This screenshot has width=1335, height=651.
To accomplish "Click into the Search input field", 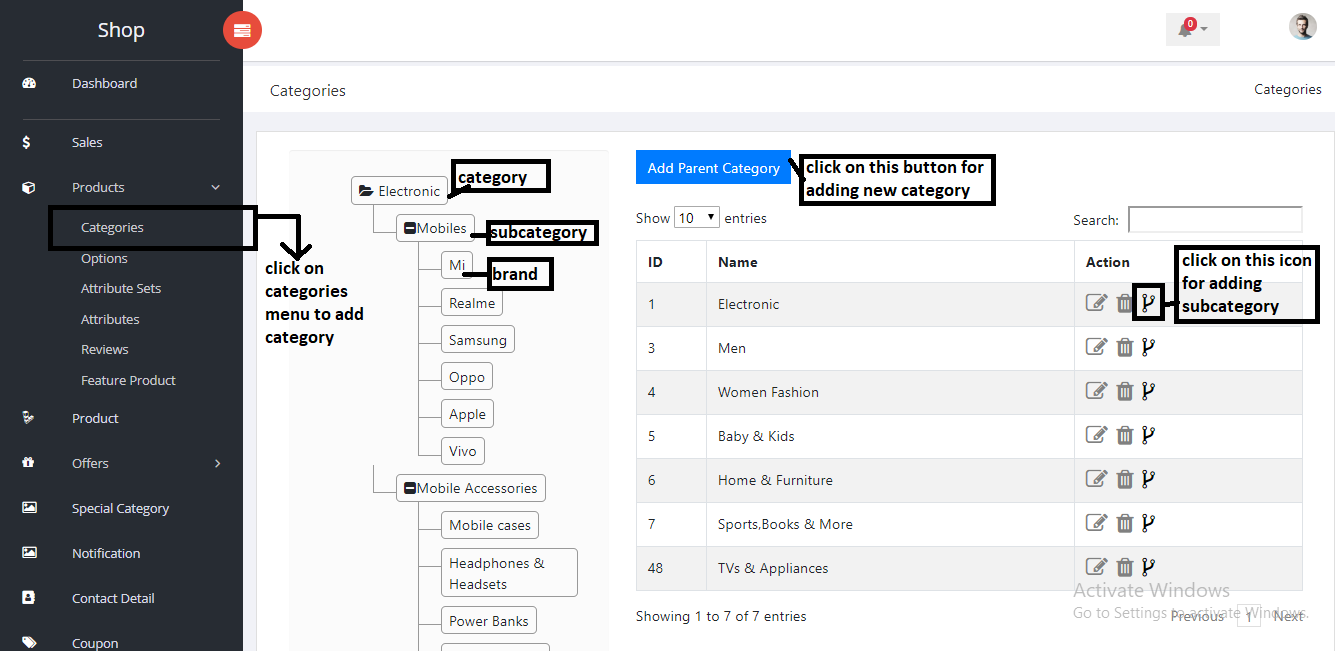I will coord(1214,220).
